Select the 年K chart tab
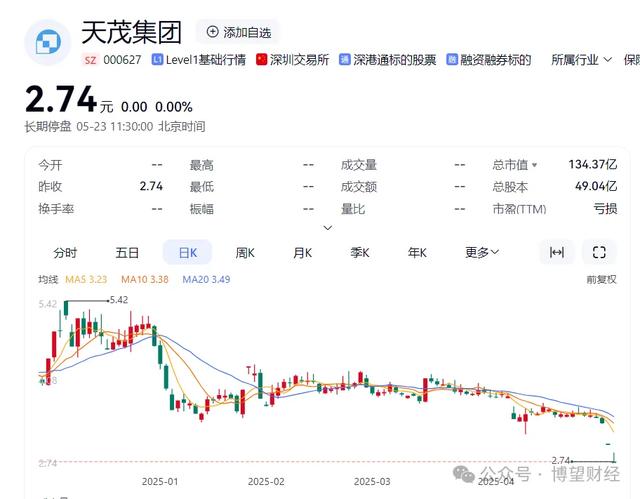Image resolution: width=640 pixels, height=499 pixels. click(x=417, y=253)
